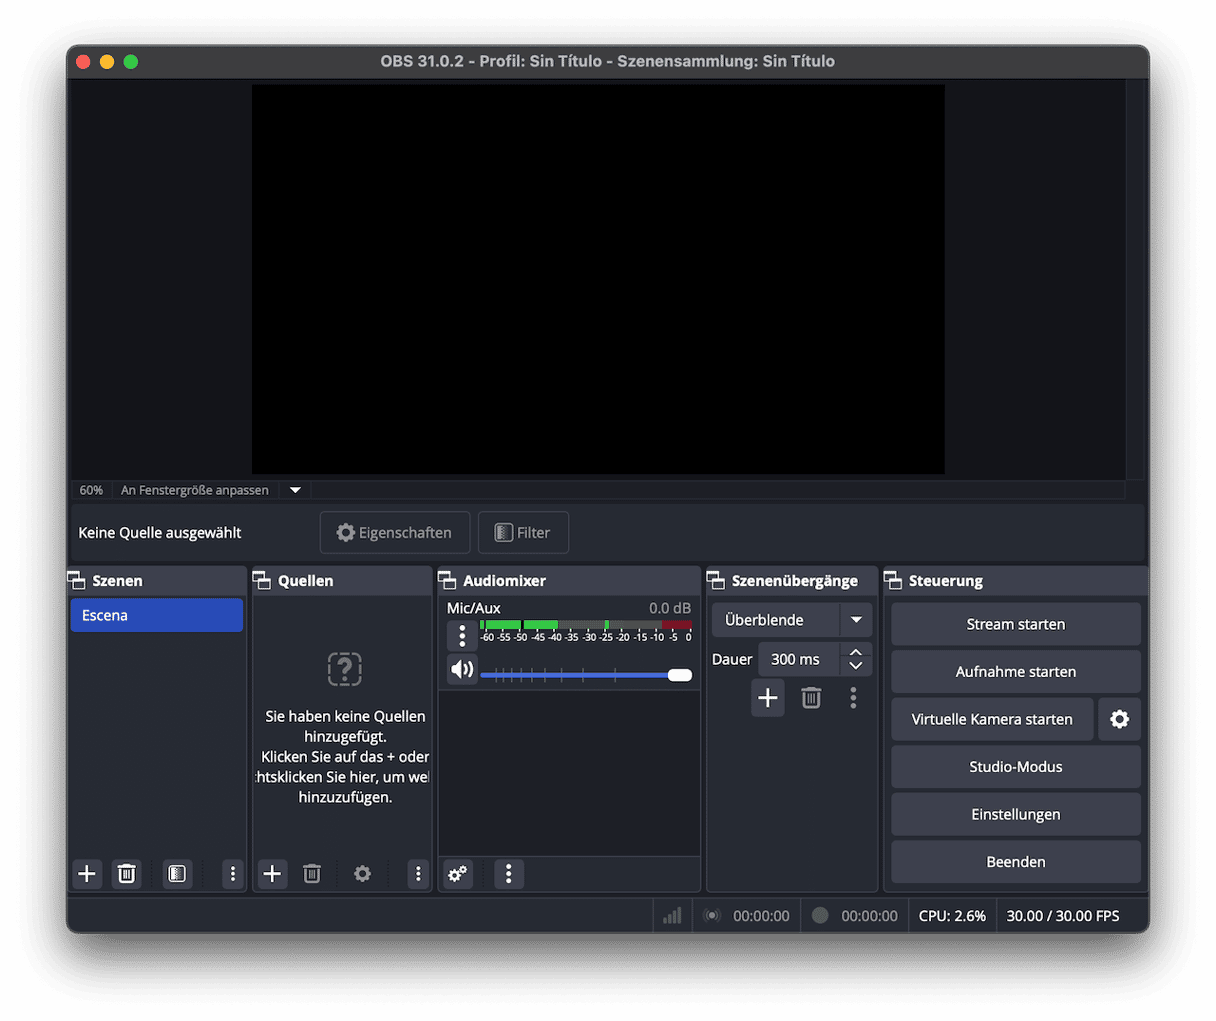Open Mic/Aux three-dot options menu
This screenshot has width=1216, height=1021.
click(x=462, y=636)
